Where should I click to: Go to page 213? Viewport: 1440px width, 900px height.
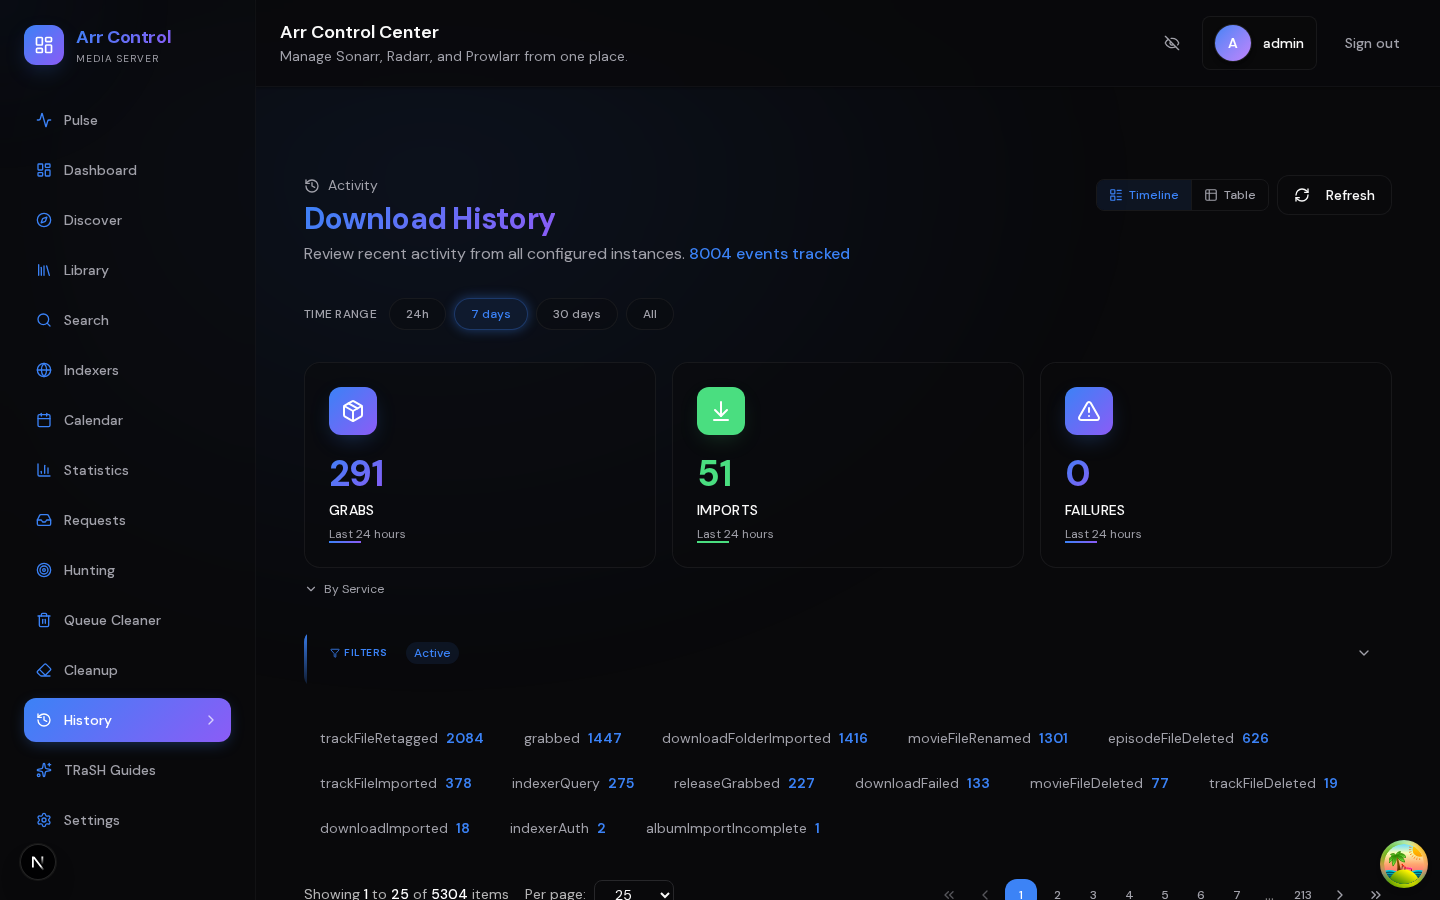point(1302,894)
